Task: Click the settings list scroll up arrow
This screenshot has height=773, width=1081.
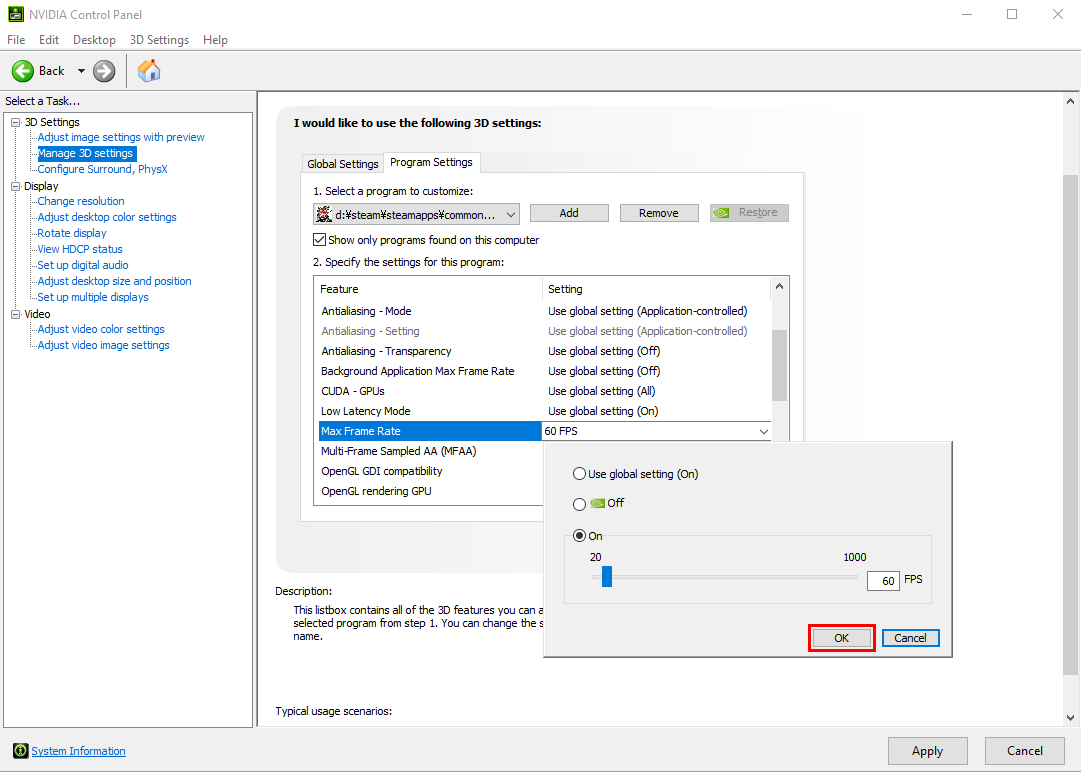Action: [779, 286]
